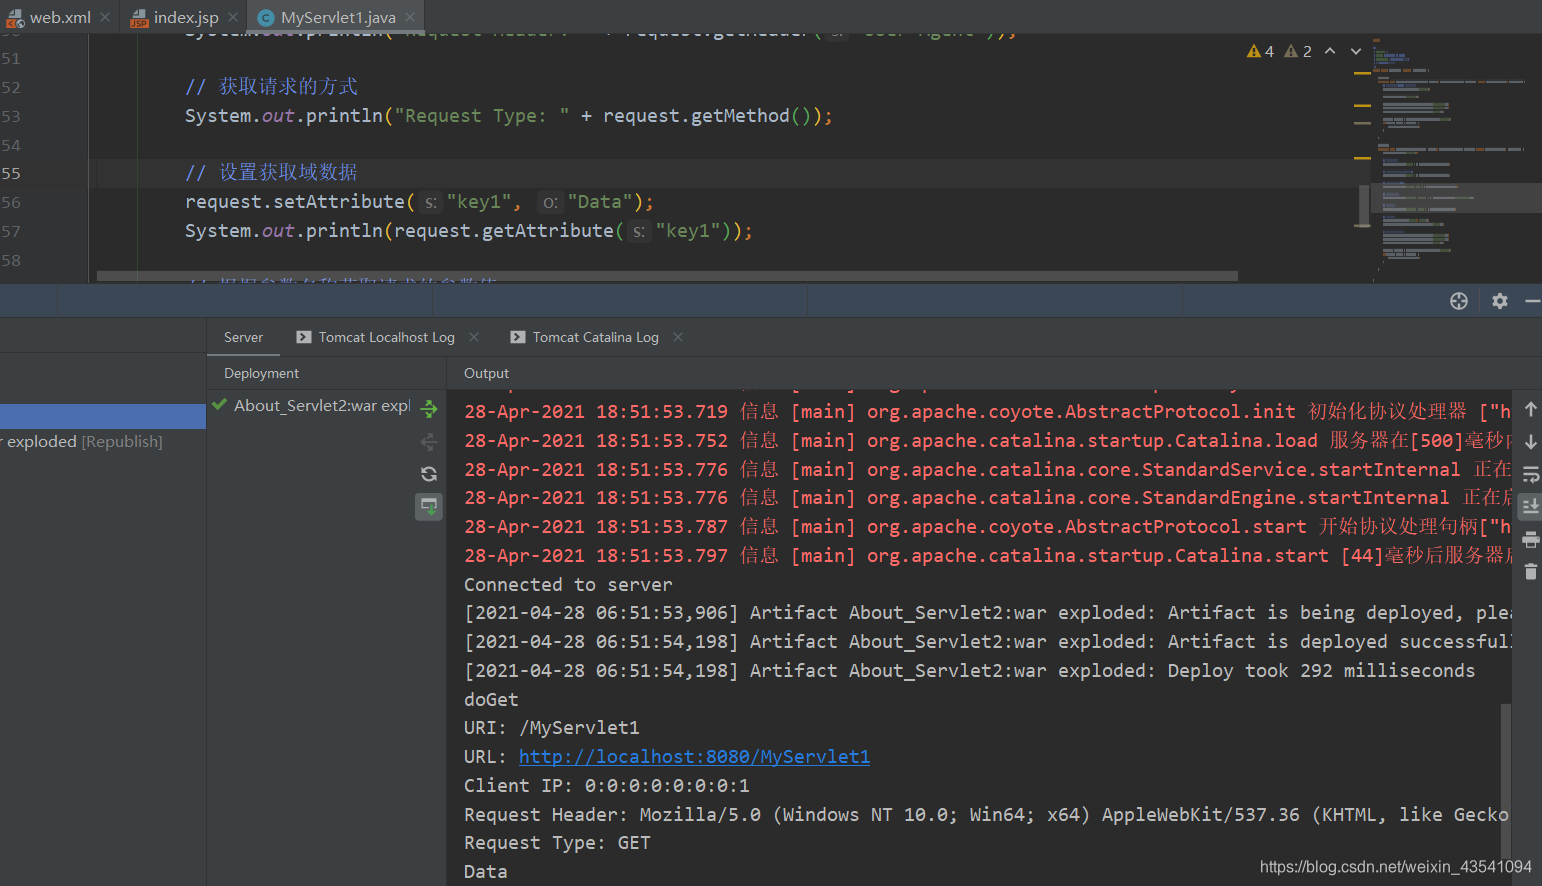Viewport: 1542px width, 886px height.
Task: Click the 'URI: /MyServlet1' console line
Action: coord(551,728)
